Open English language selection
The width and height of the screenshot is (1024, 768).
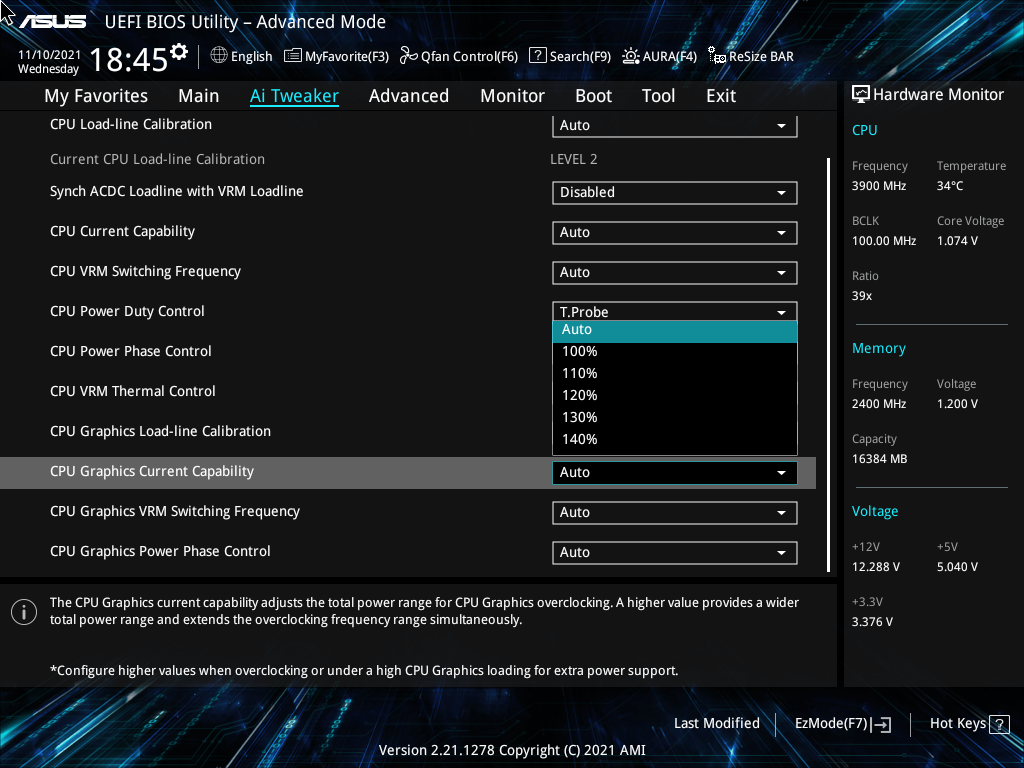(242, 56)
